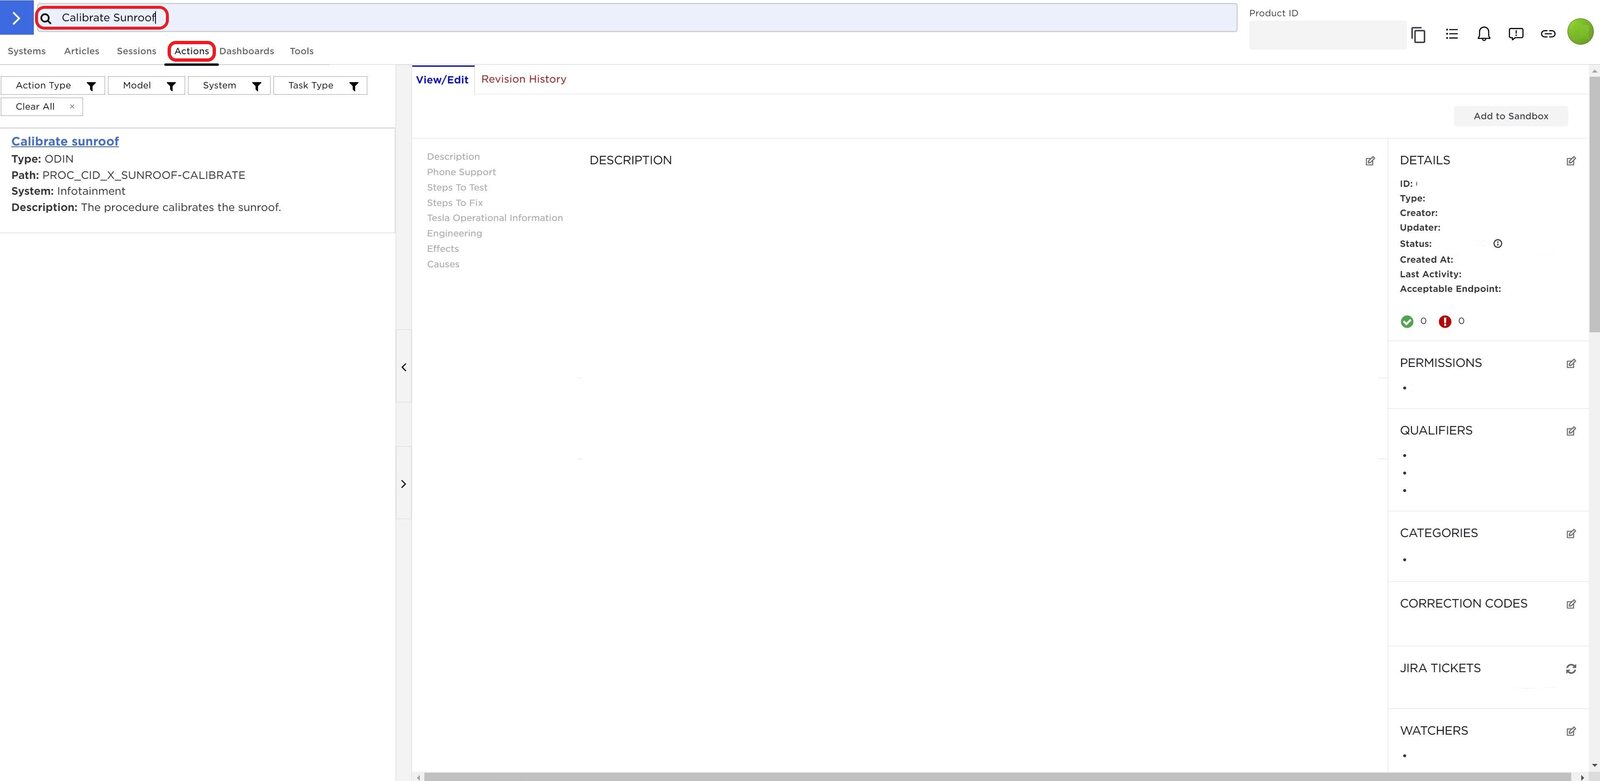Click the green checkmark approval counter
The width and height of the screenshot is (1600, 781).
1407,322
